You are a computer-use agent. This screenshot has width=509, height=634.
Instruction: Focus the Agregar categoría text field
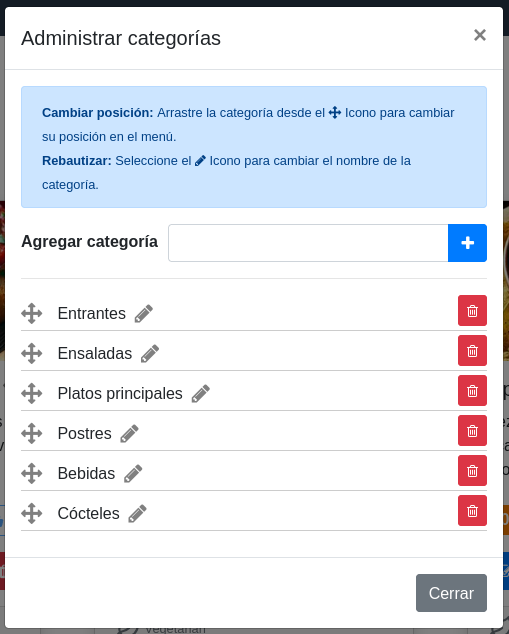click(x=308, y=243)
